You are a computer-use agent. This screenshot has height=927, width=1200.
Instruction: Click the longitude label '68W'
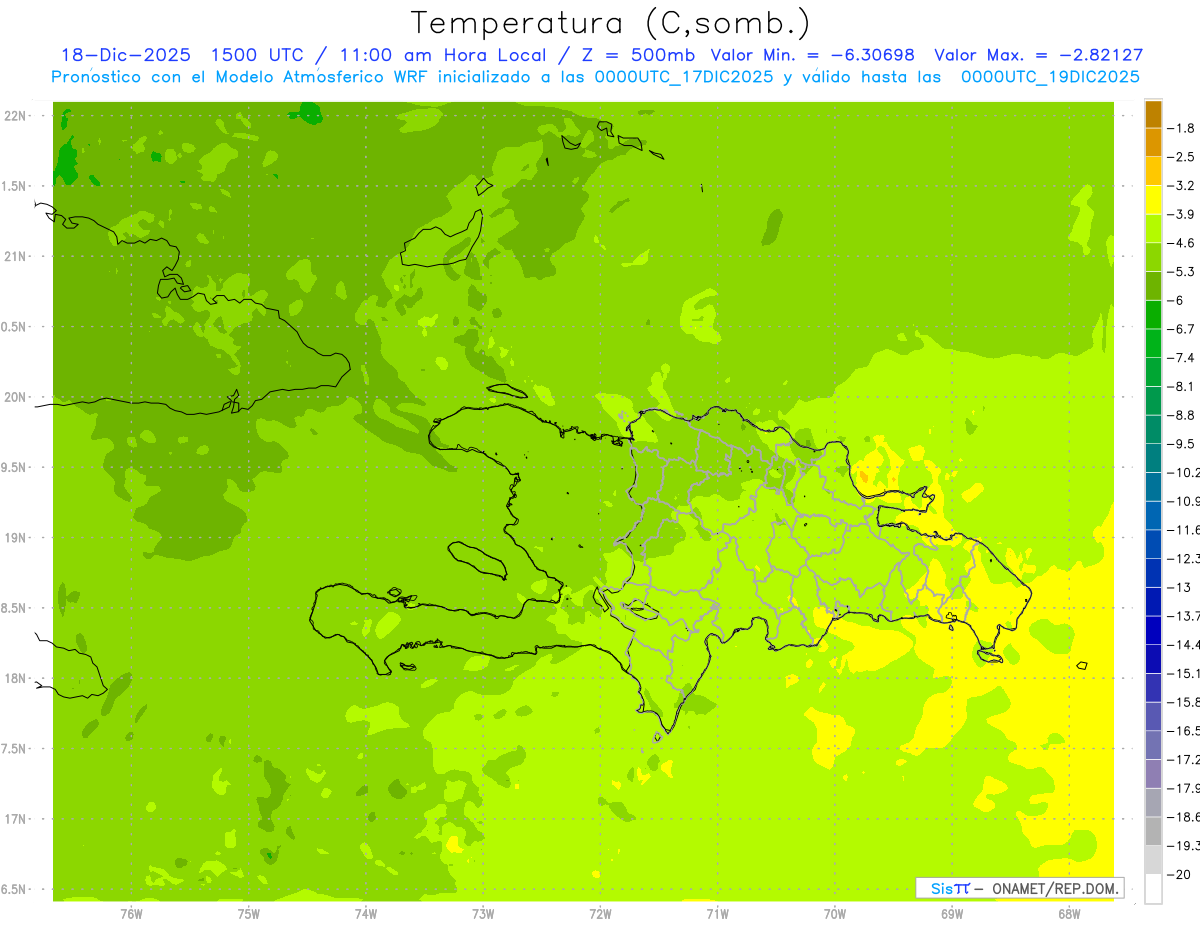(1069, 913)
